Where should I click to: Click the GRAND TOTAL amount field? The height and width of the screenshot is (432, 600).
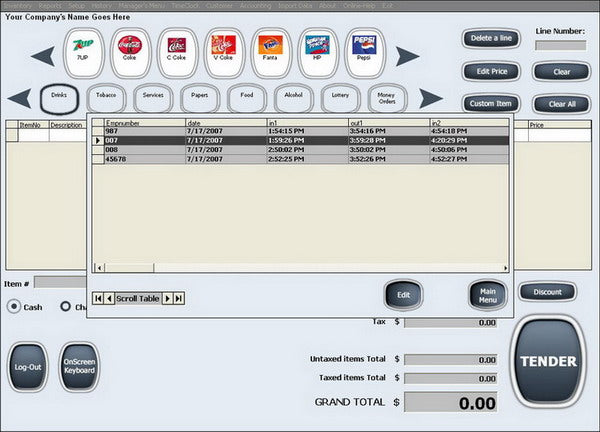pyautogui.click(x=451, y=403)
